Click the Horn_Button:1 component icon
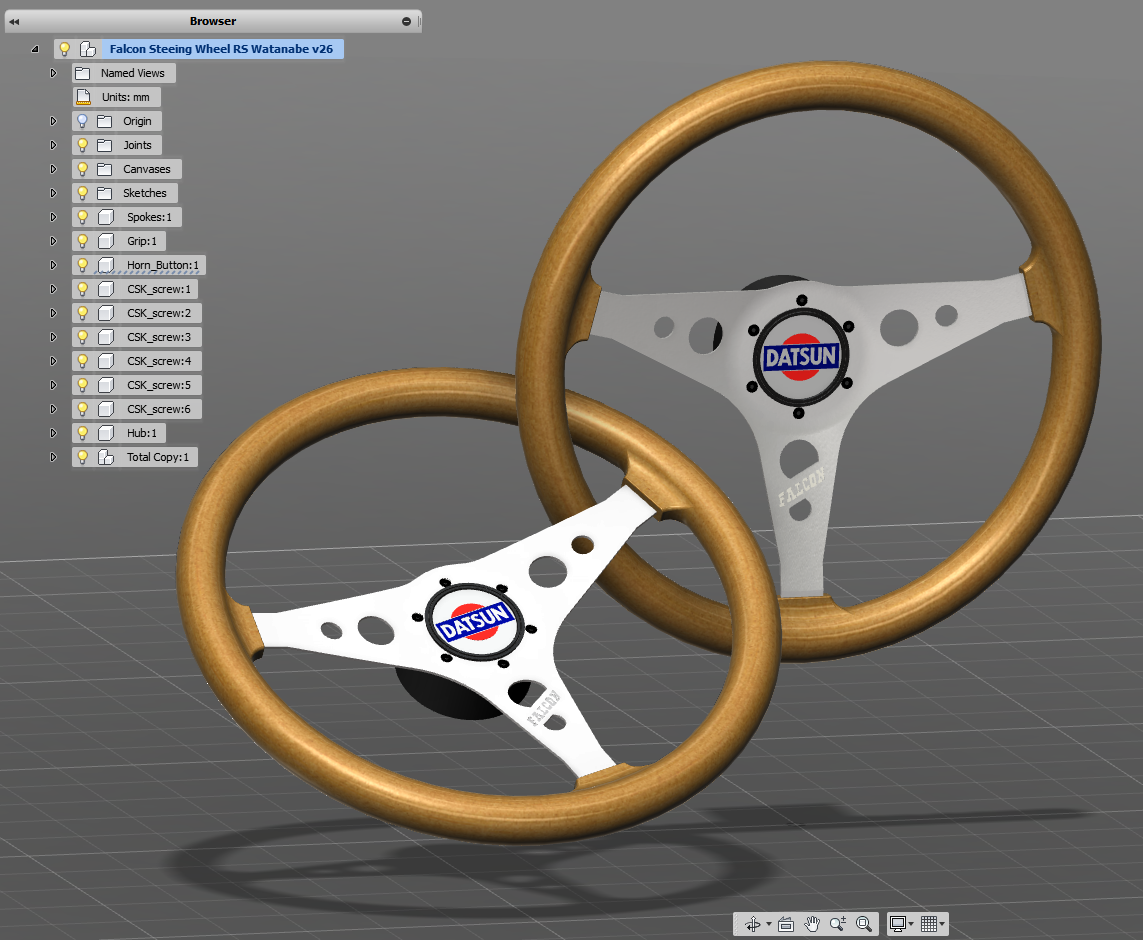1143x940 pixels. point(106,265)
